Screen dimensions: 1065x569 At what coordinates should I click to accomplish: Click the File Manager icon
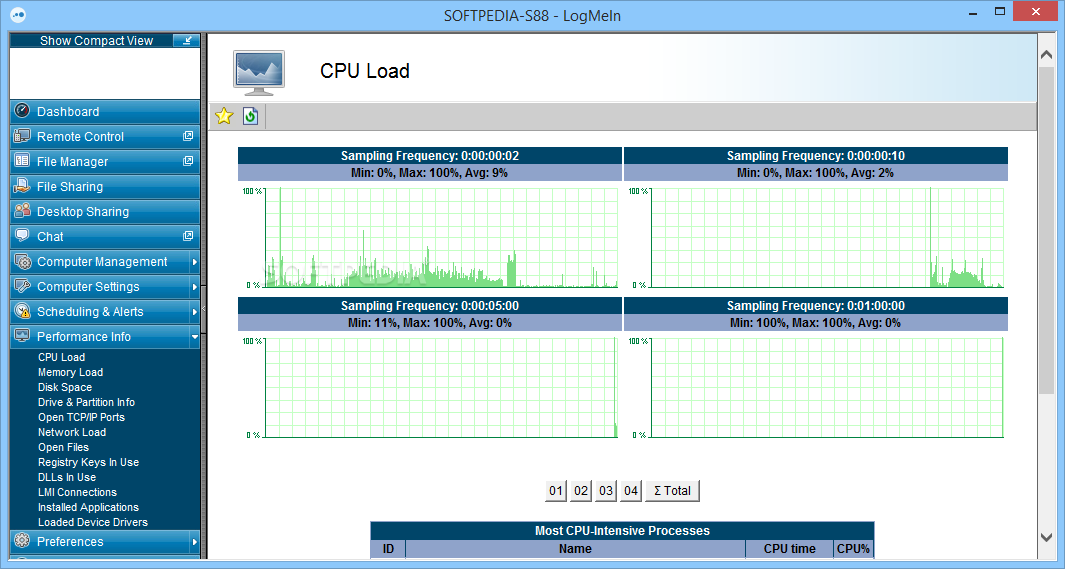(22, 161)
